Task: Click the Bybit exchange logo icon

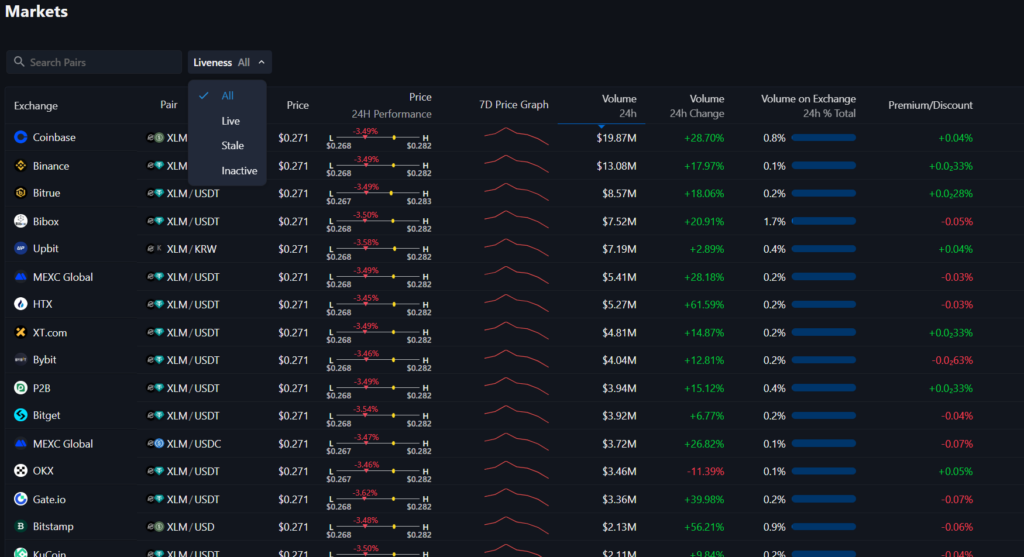Action: pyautogui.click(x=21, y=360)
